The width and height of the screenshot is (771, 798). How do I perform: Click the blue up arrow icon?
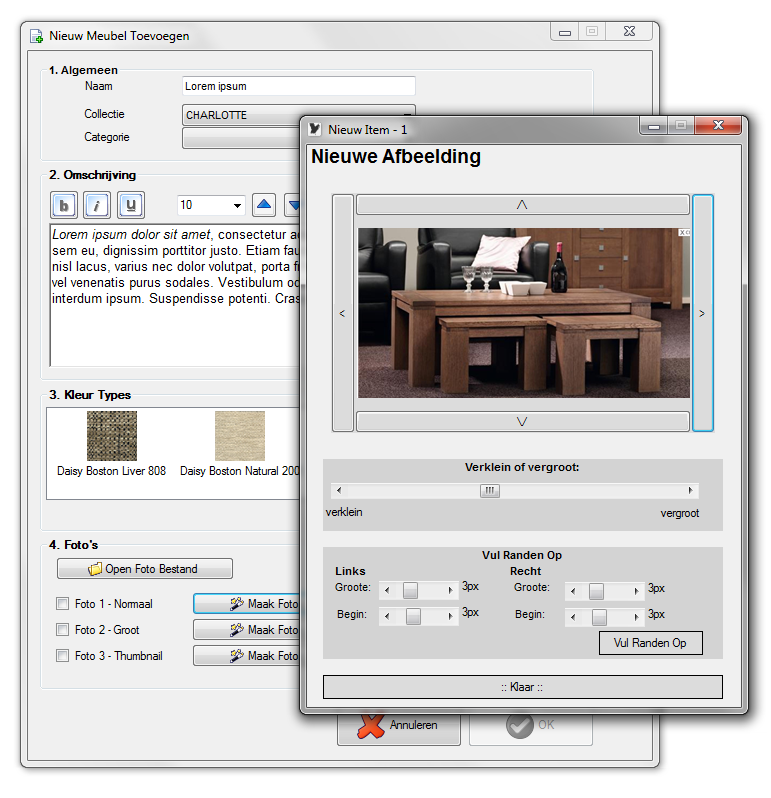click(264, 205)
